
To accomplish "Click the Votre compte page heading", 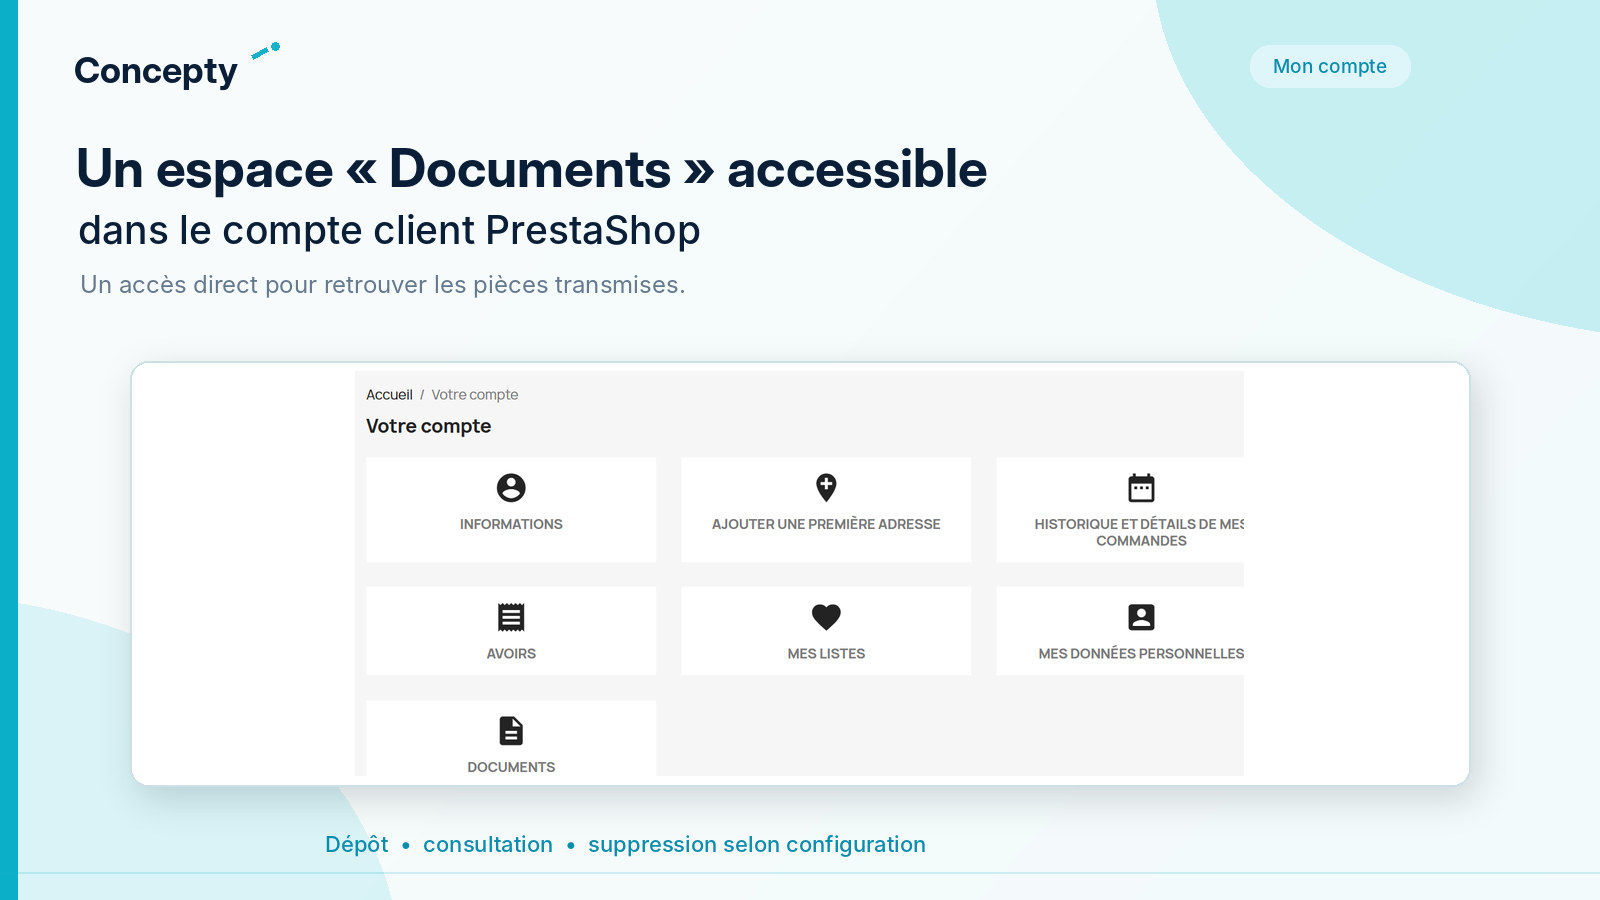I will pos(428,426).
